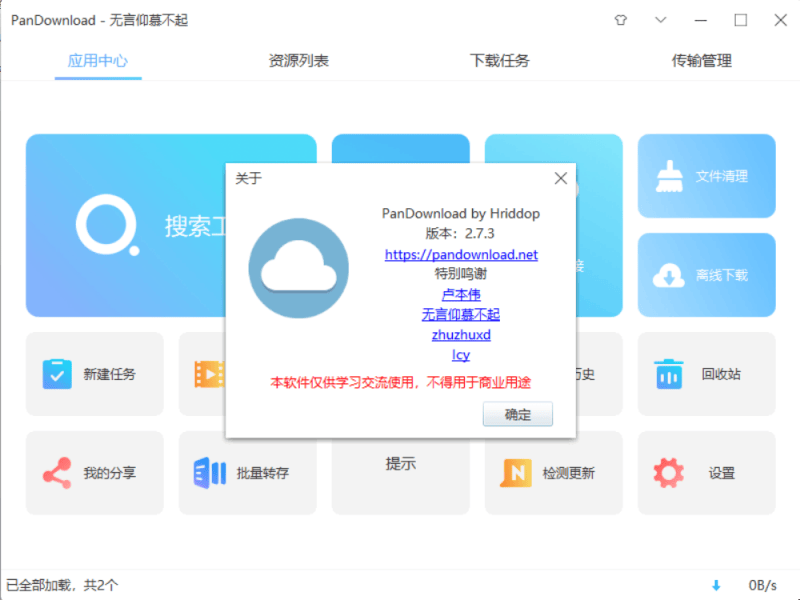Expand the title bar dropdown chevron
Image resolution: width=800 pixels, height=600 pixels.
(x=662, y=20)
